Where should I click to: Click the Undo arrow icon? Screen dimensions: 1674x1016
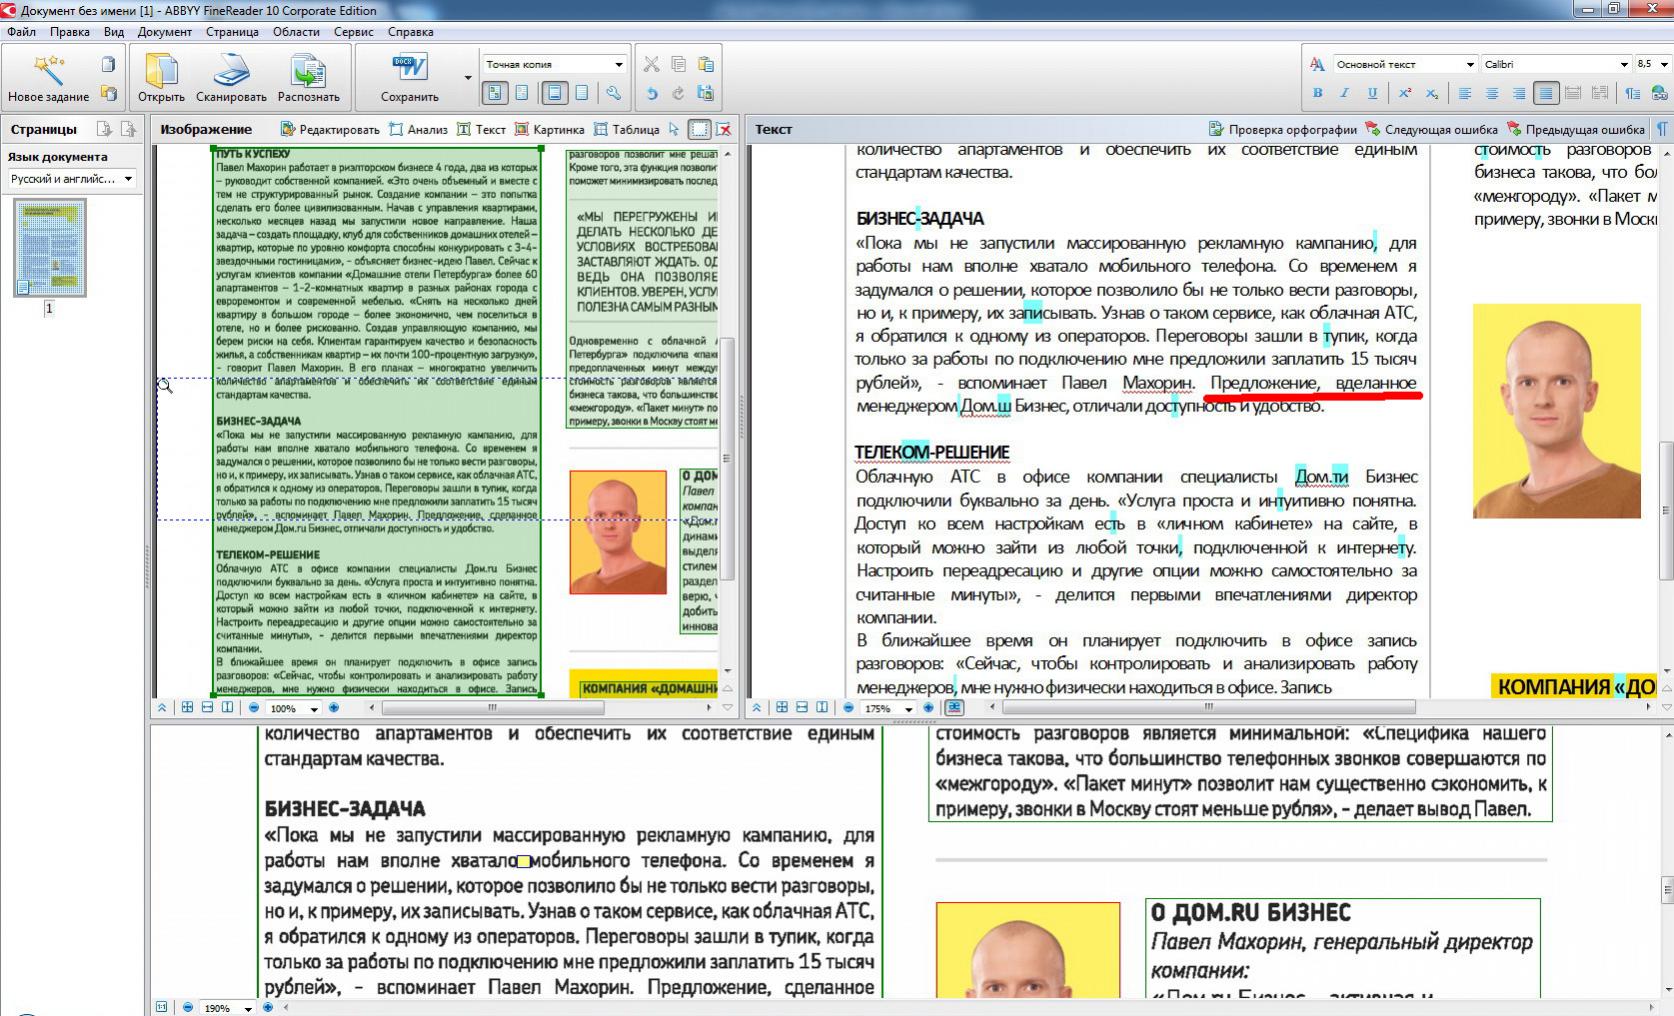point(651,93)
